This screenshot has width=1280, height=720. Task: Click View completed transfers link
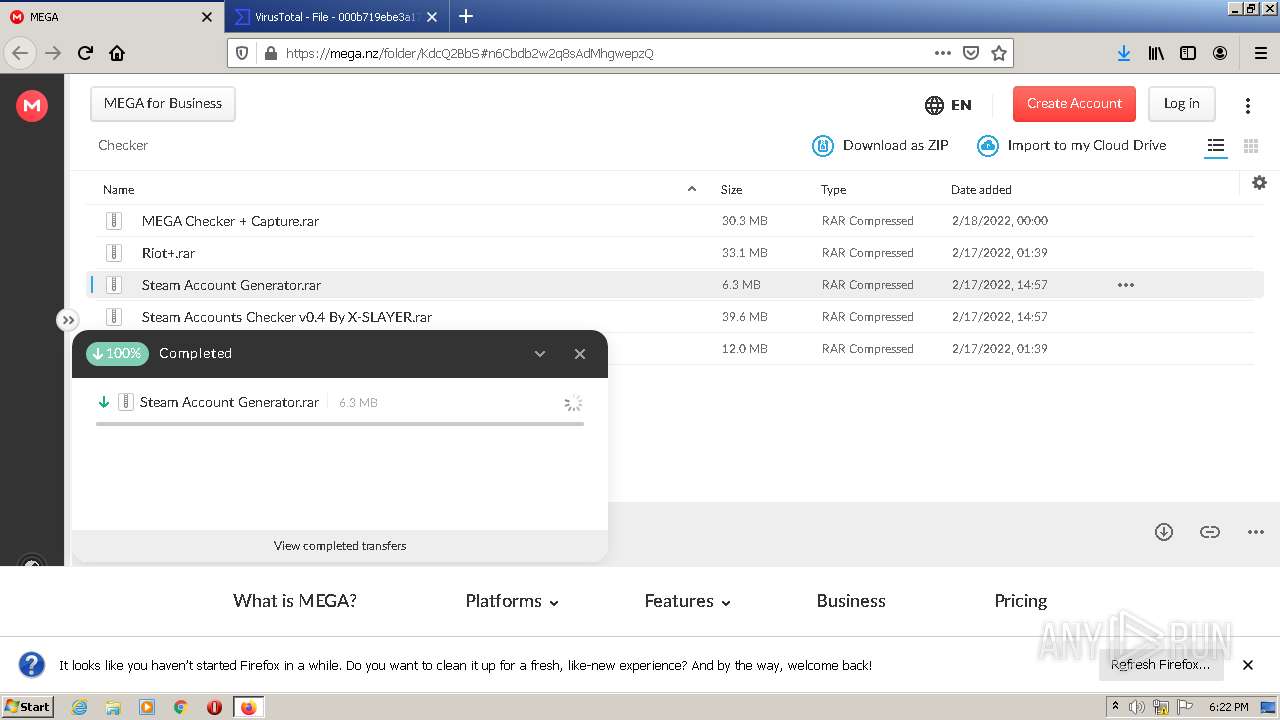click(340, 546)
